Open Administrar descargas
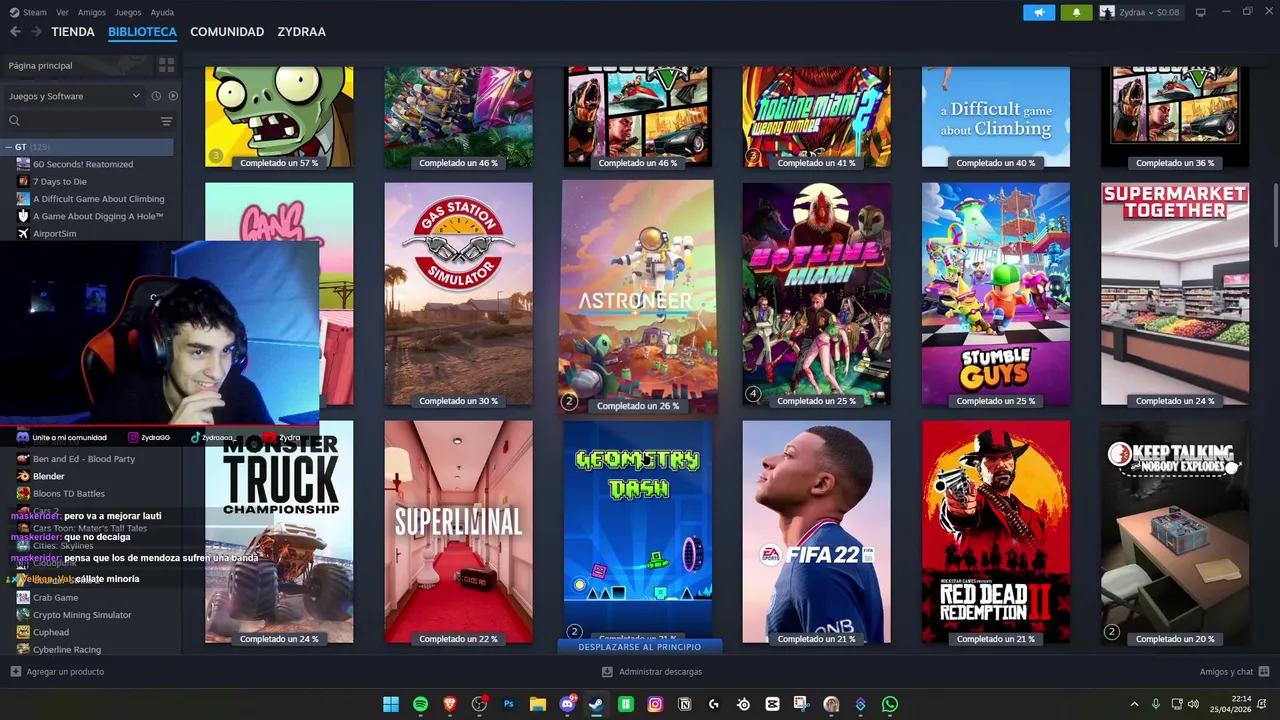This screenshot has height=720, width=1280. 652,672
